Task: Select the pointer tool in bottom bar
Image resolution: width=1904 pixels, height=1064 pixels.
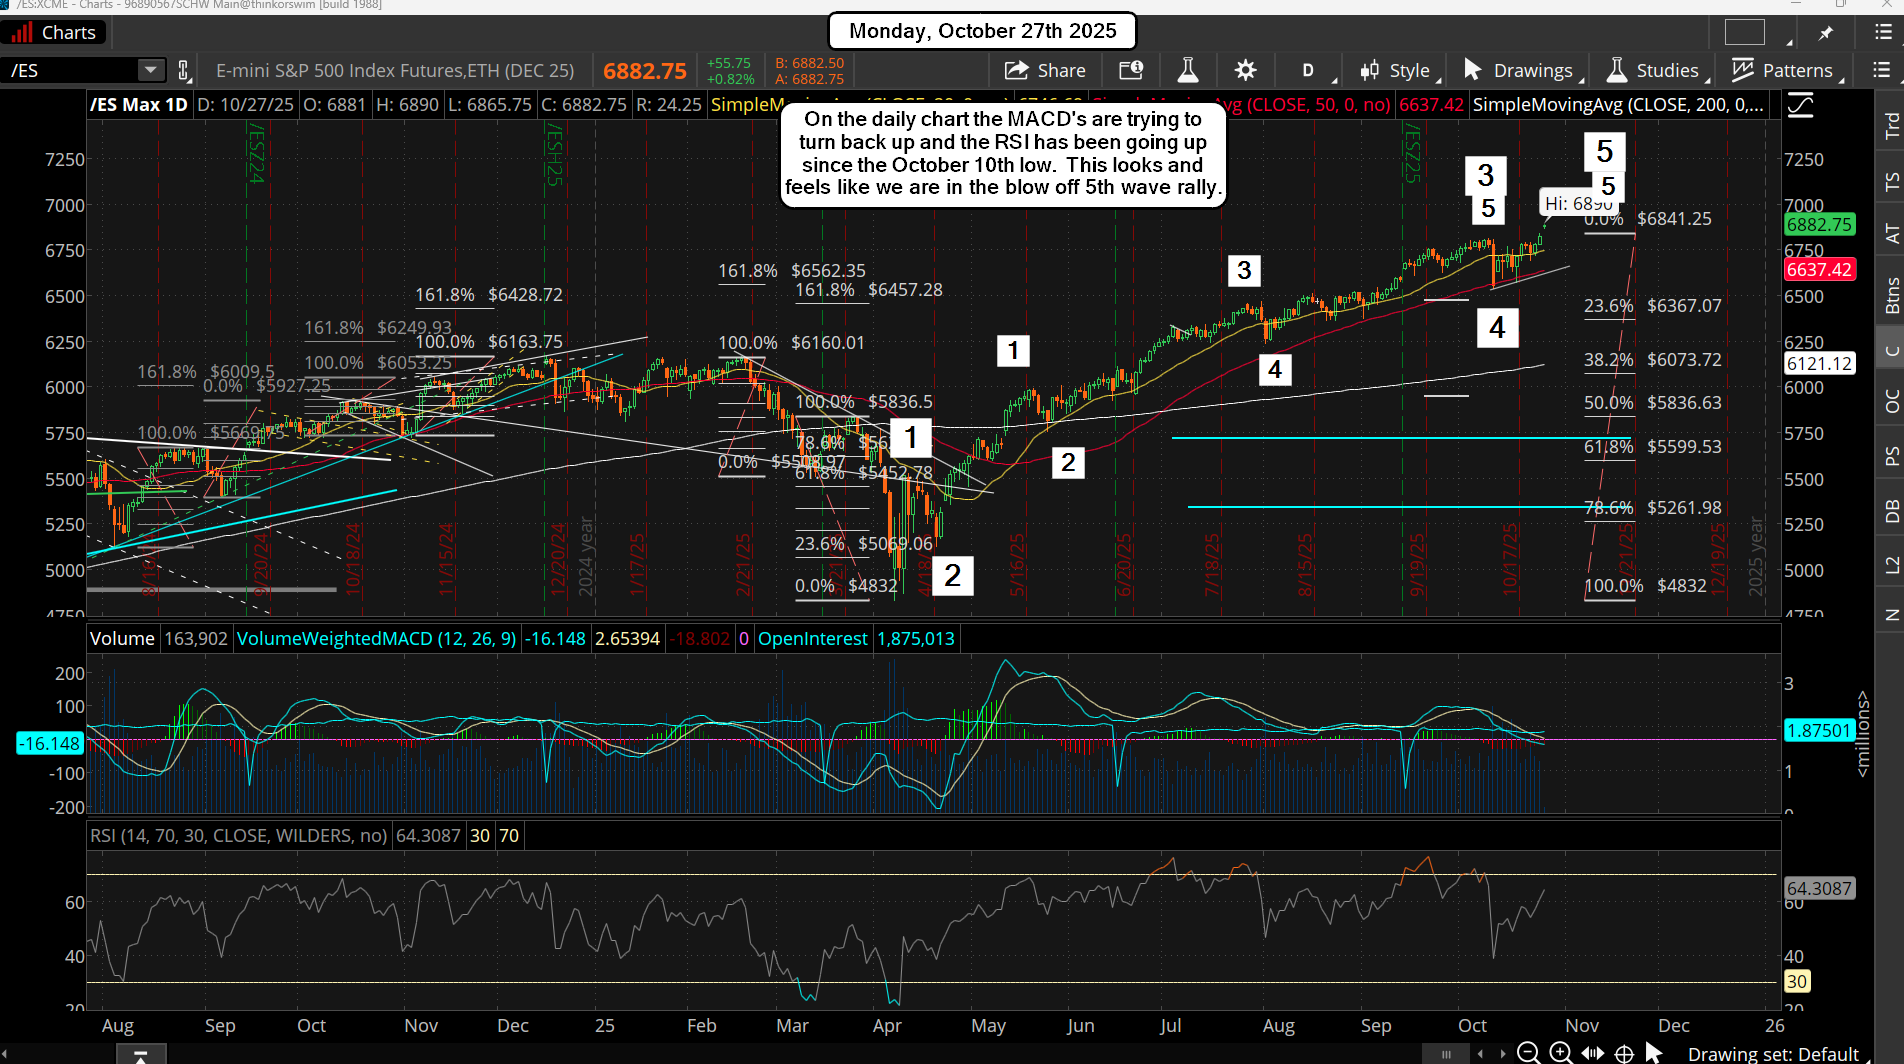Action: 1654,1052
